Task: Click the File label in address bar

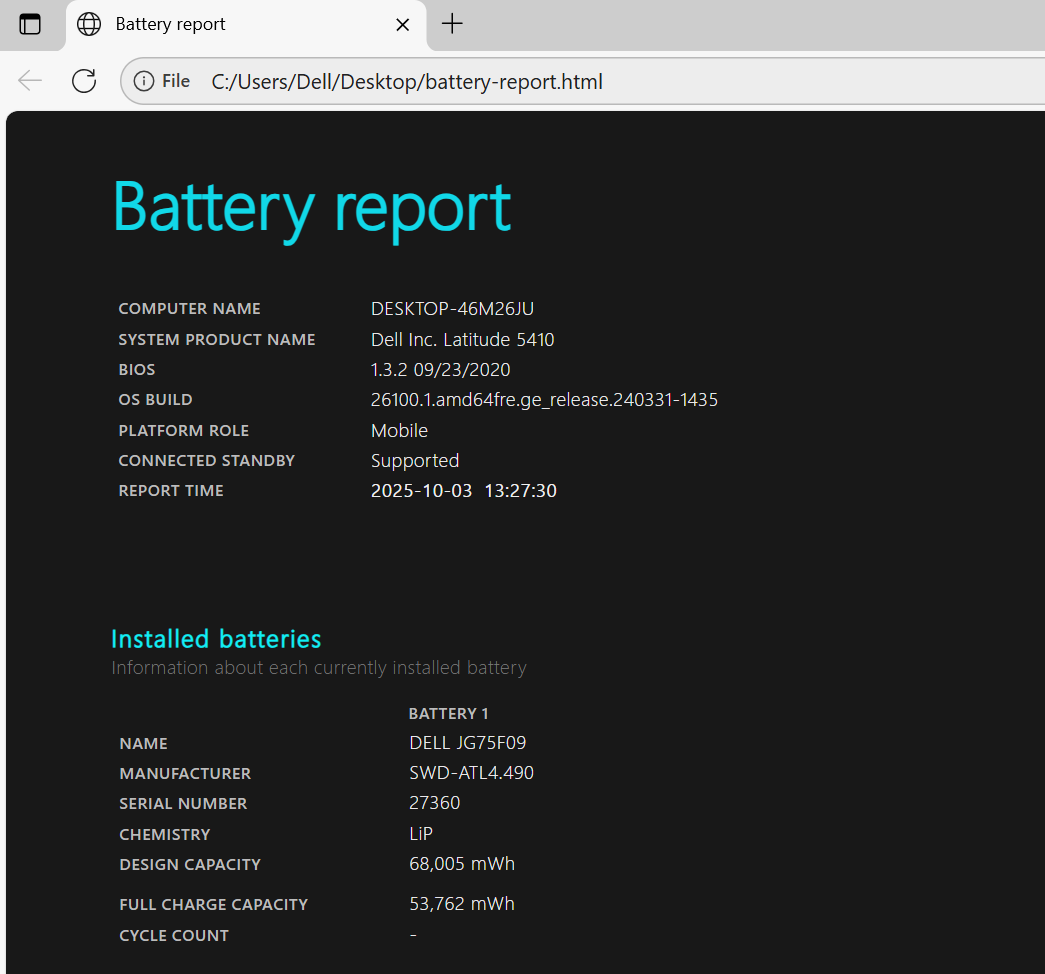Action: 176,81
